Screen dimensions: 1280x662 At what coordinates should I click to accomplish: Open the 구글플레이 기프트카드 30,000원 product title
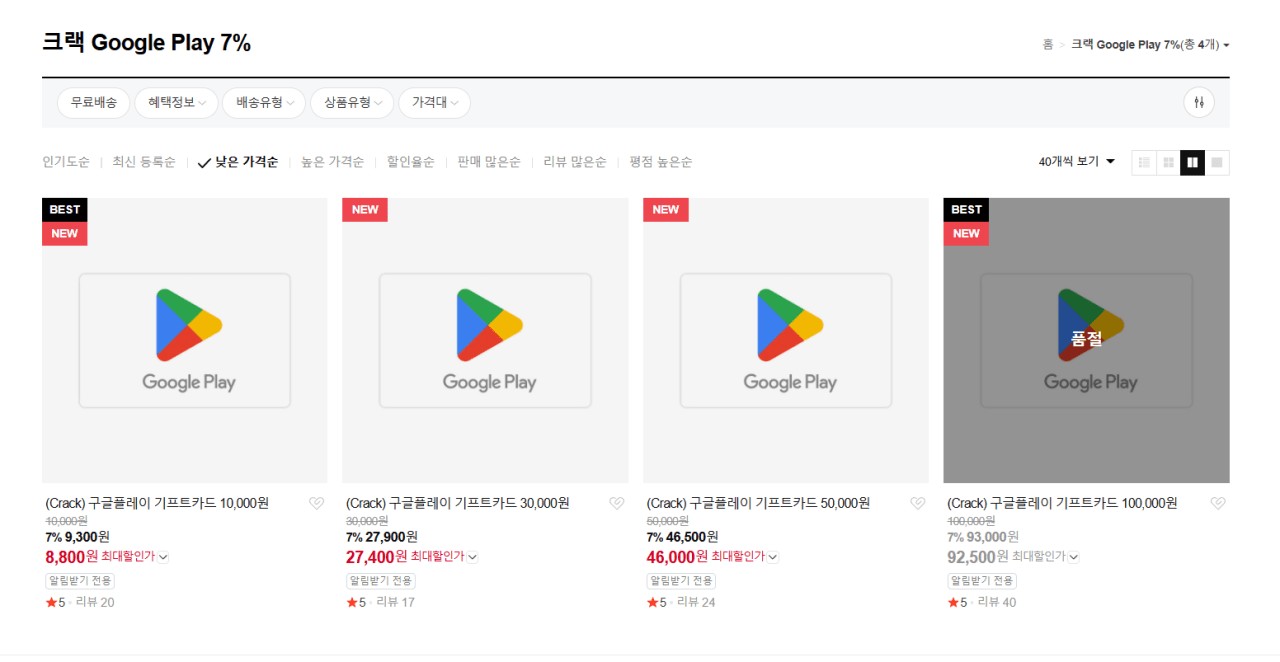458,503
